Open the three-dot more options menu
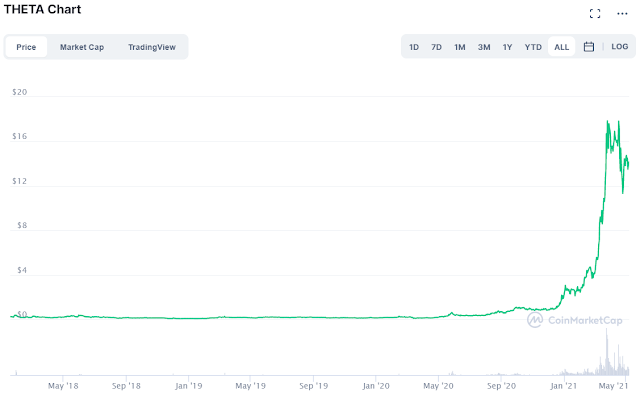 click(622, 13)
